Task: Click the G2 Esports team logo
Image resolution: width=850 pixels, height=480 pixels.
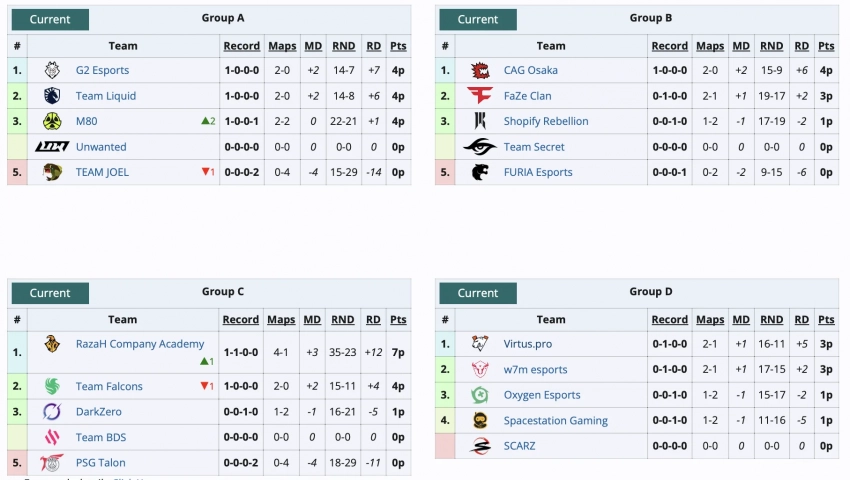Action: pyautogui.click(x=52, y=70)
